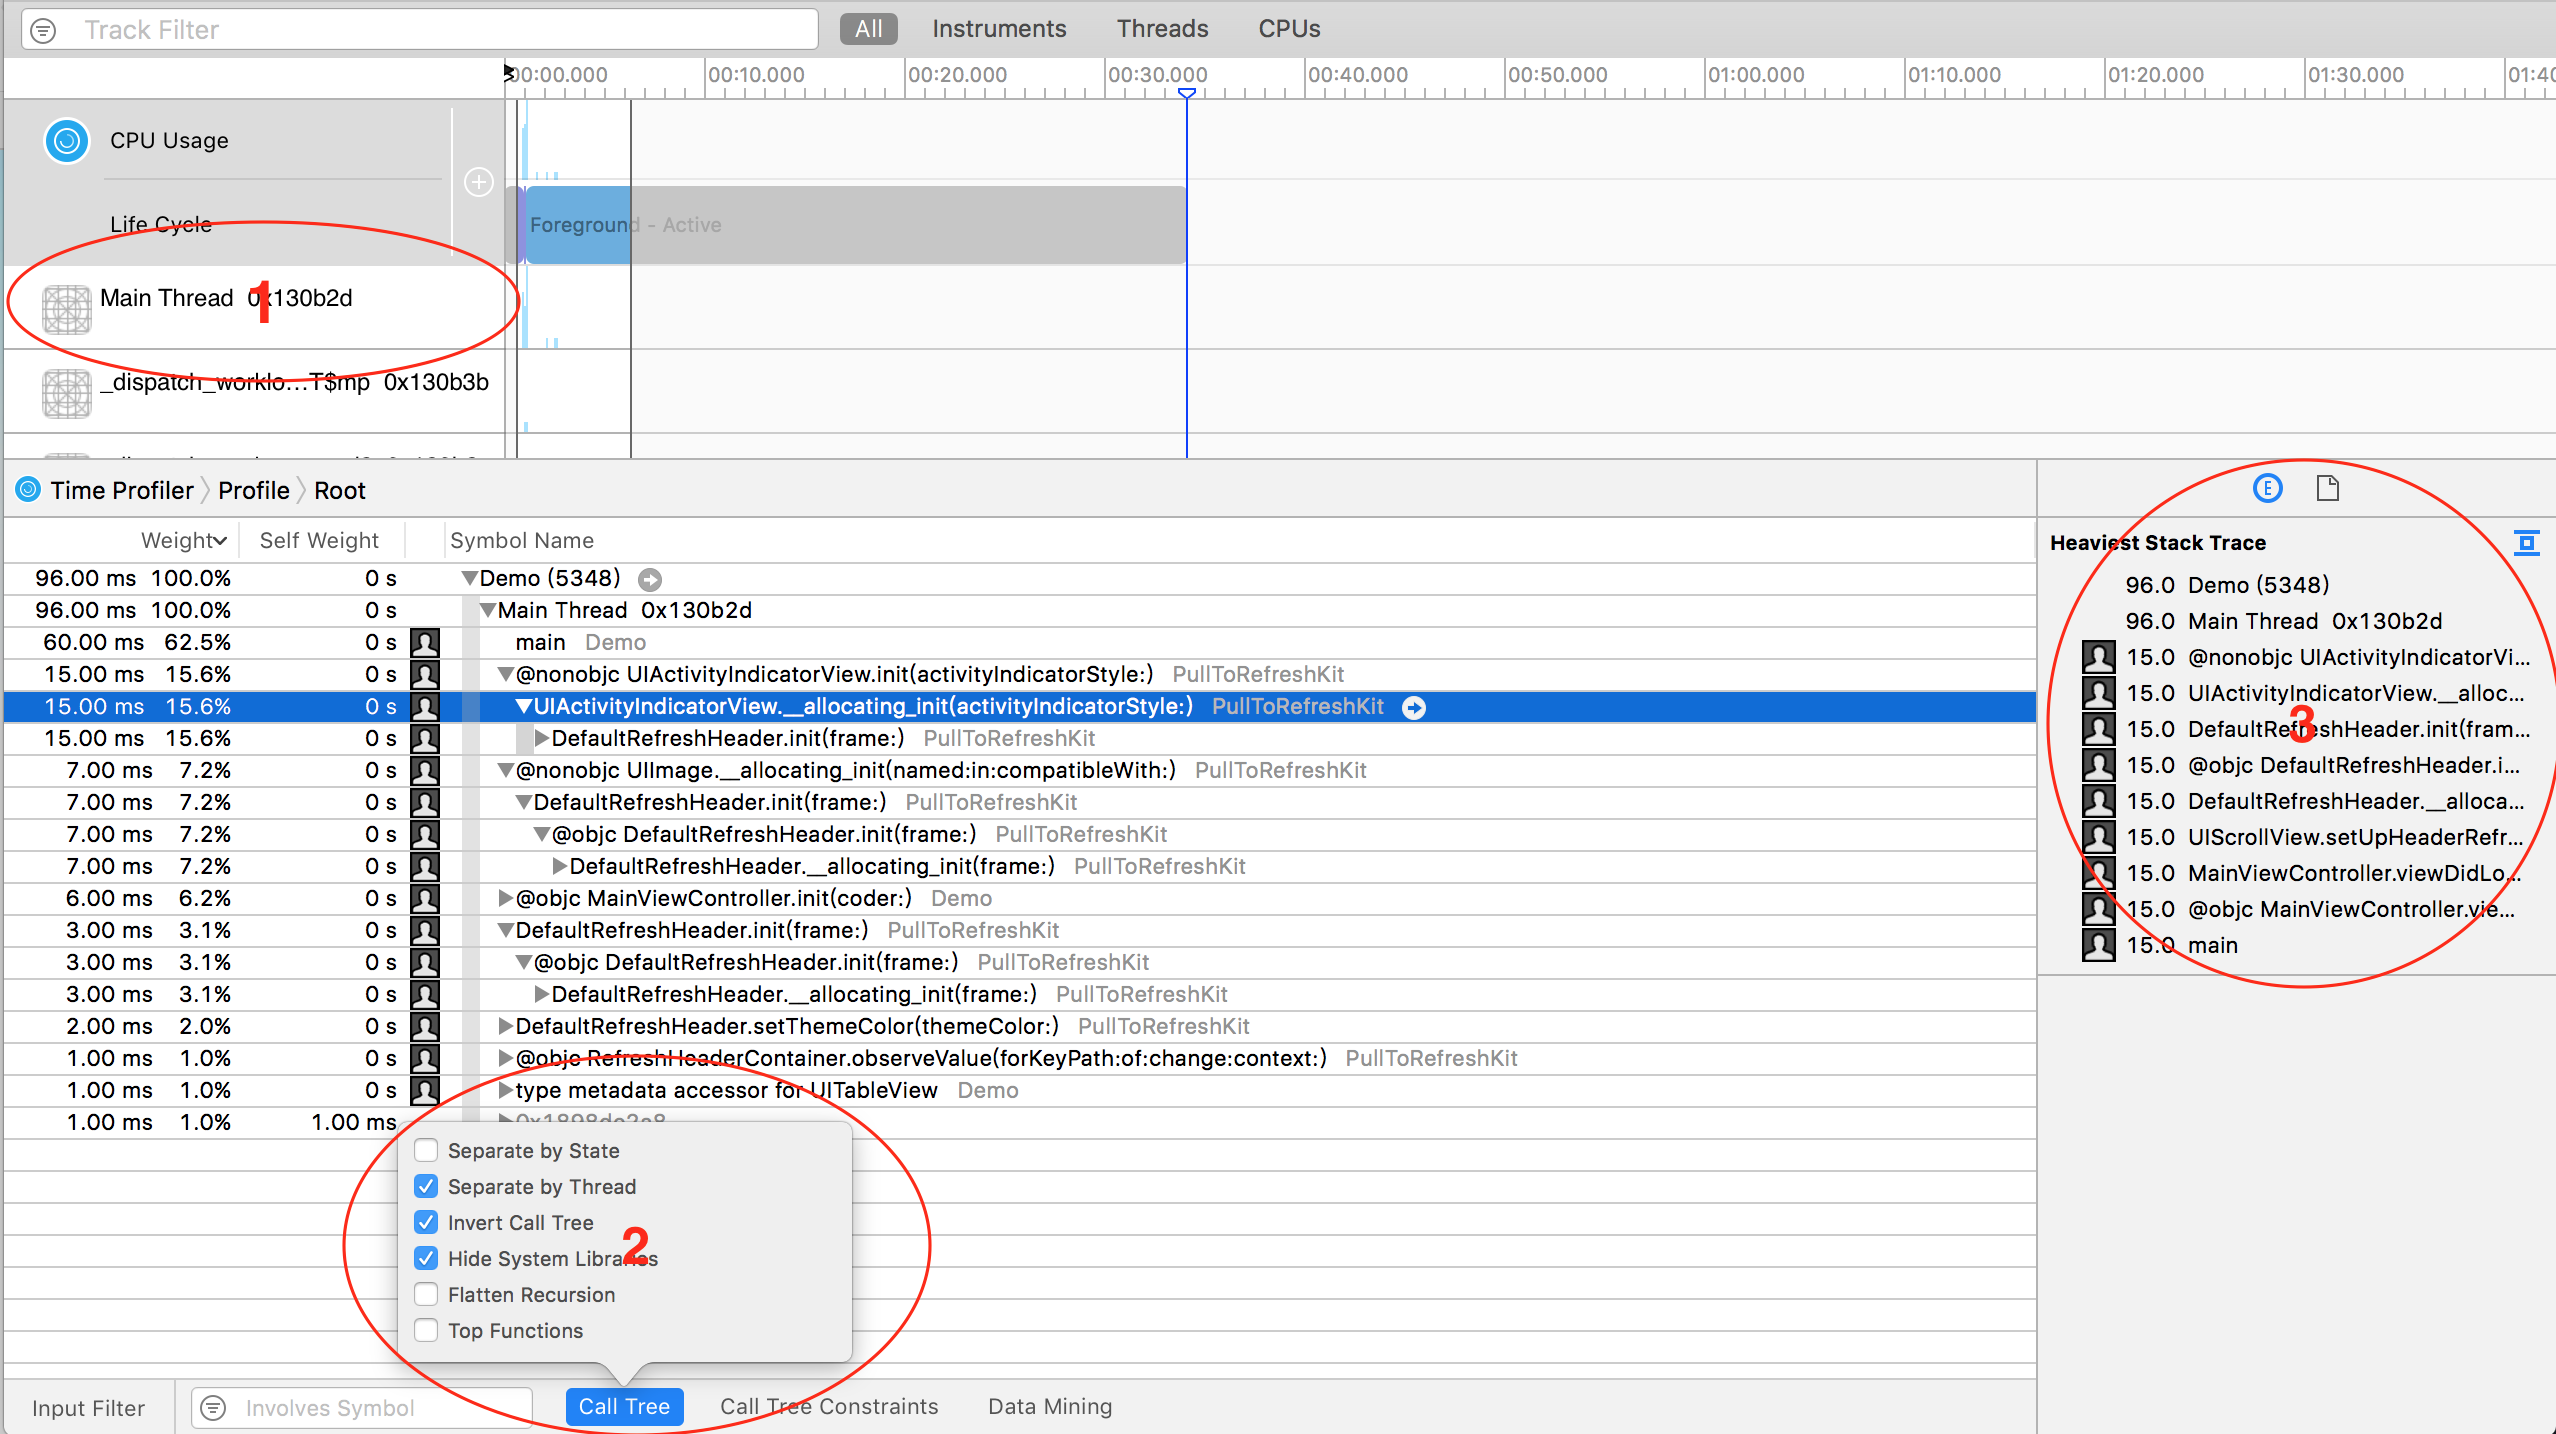Switch to the CPUs tab
The image size is (2556, 1434).
tap(1289, 29)
